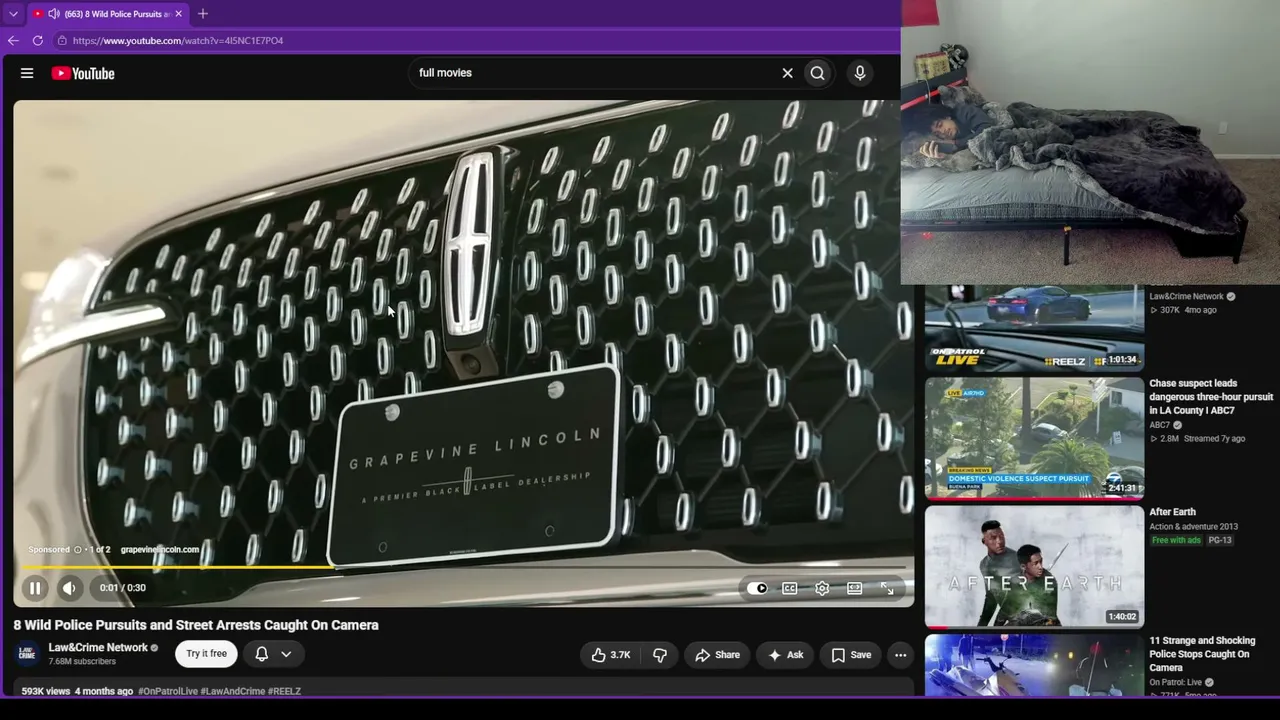Select the YouTube URL address bar
Screen dimensions: 1280x720
tap(178, 41)
